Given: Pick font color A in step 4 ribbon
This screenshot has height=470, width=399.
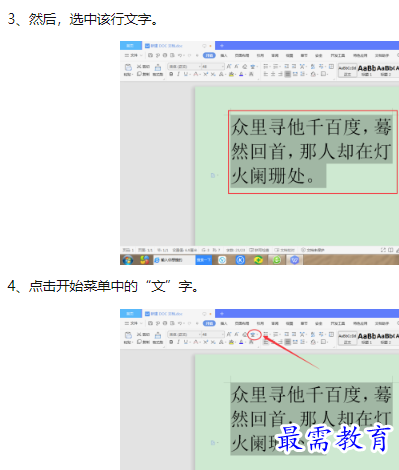Looking at the screenshot, I should 241,342.
